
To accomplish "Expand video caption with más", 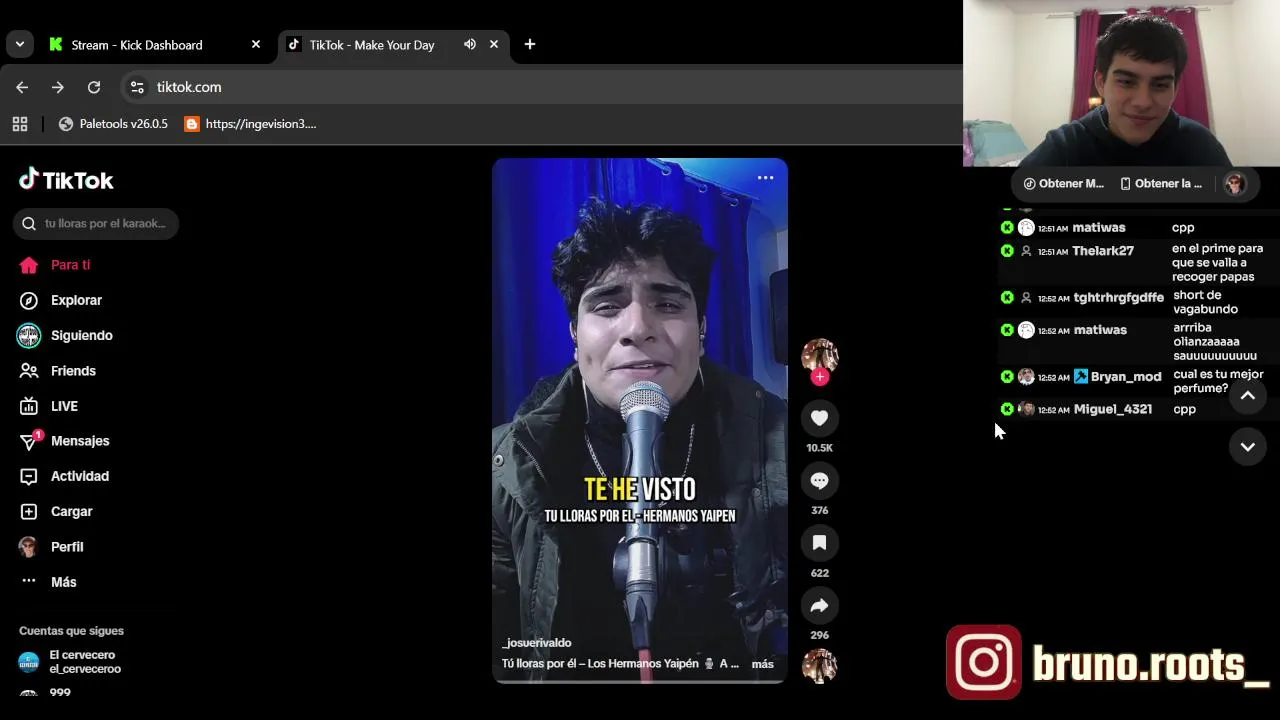I will [x=762, y=664].
